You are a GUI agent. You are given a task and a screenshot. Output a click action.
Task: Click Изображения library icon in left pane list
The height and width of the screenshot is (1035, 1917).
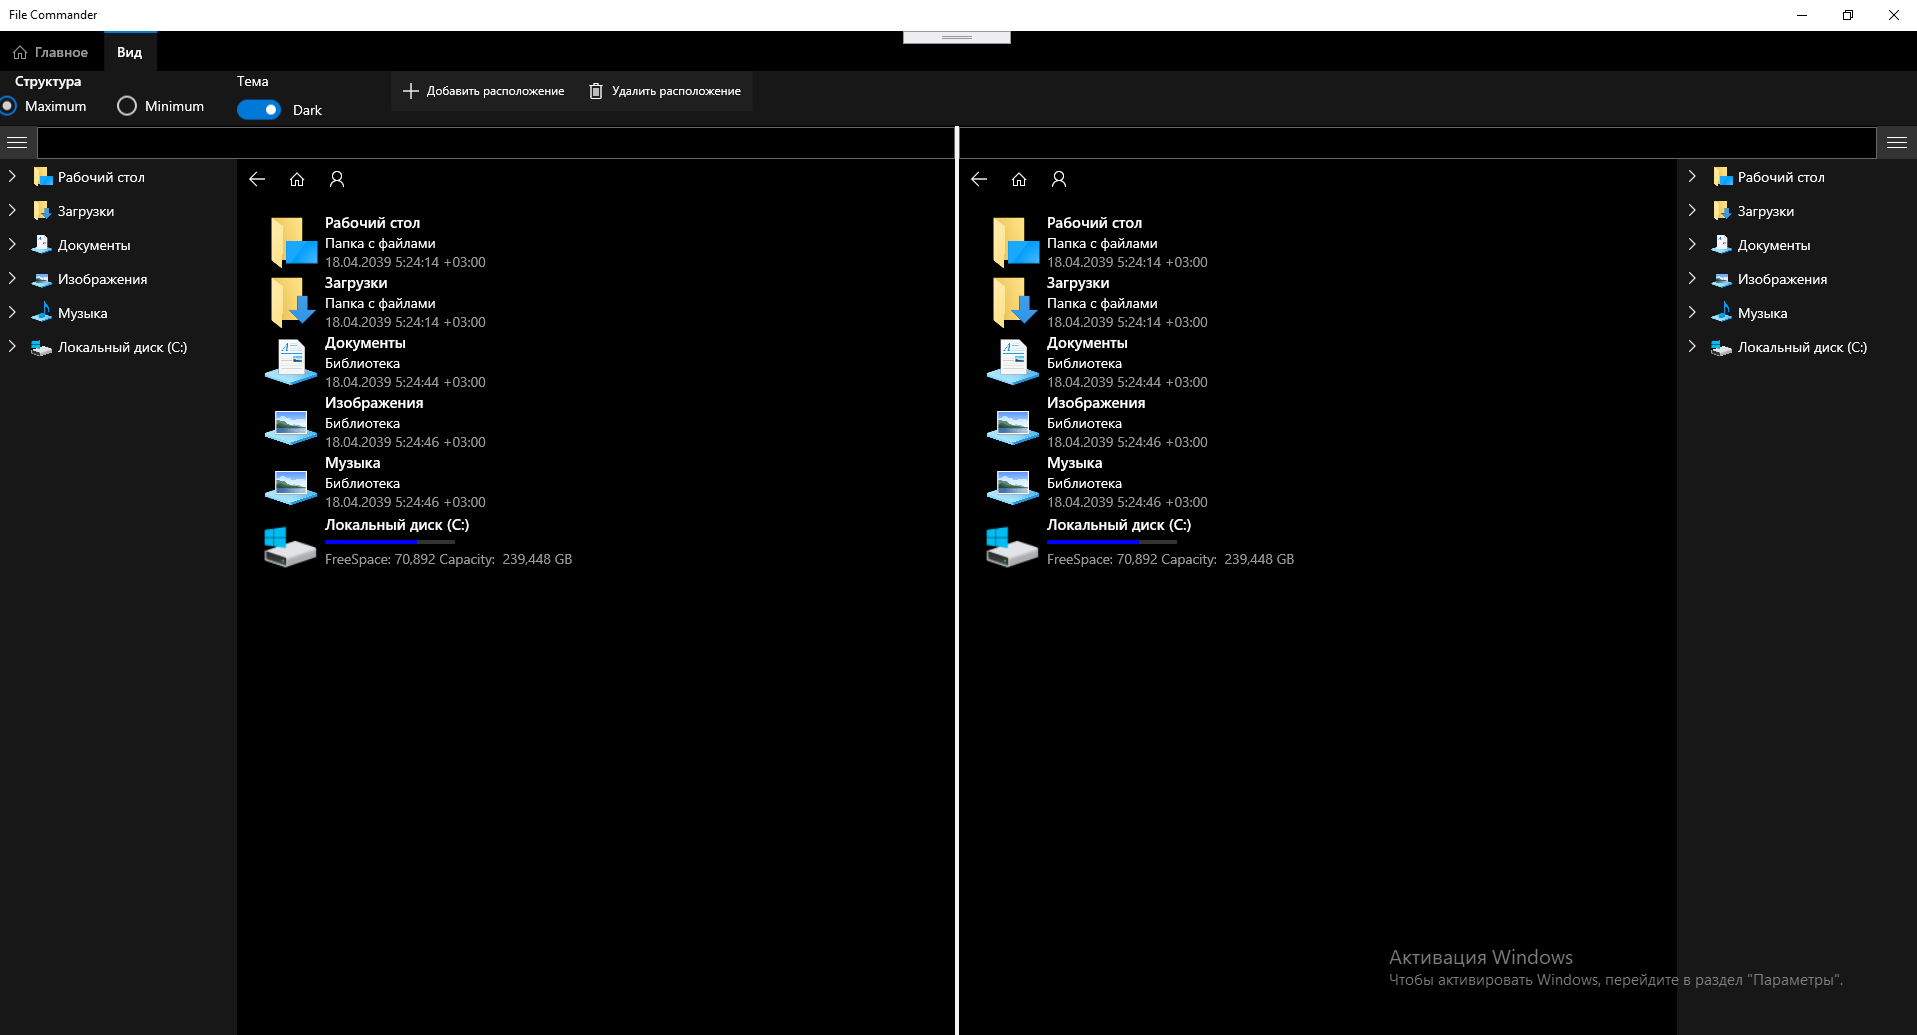point(291,426)
